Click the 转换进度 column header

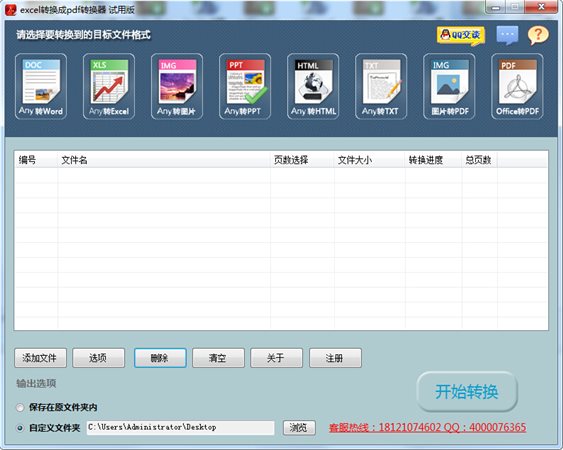(x=433, y=160)
